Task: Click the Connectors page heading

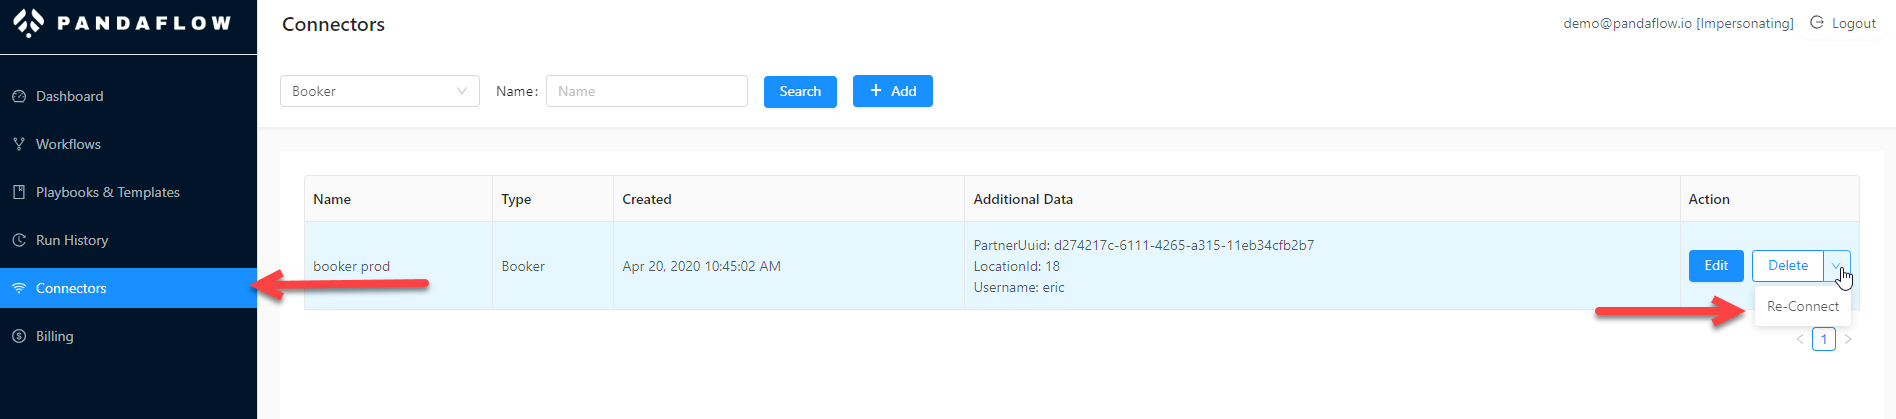Action: [333, 24]
